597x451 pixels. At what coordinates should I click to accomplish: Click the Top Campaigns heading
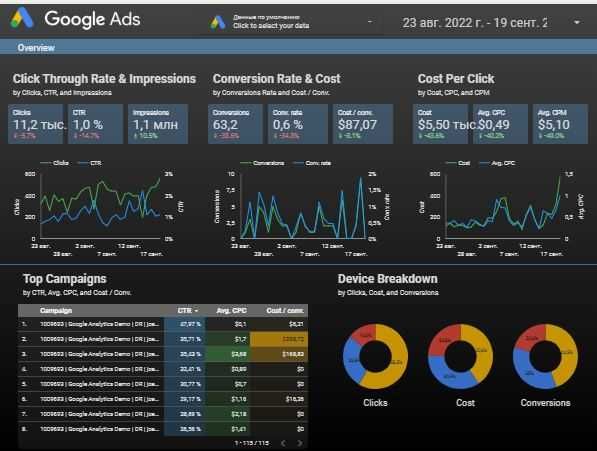[x=65, y=279]
